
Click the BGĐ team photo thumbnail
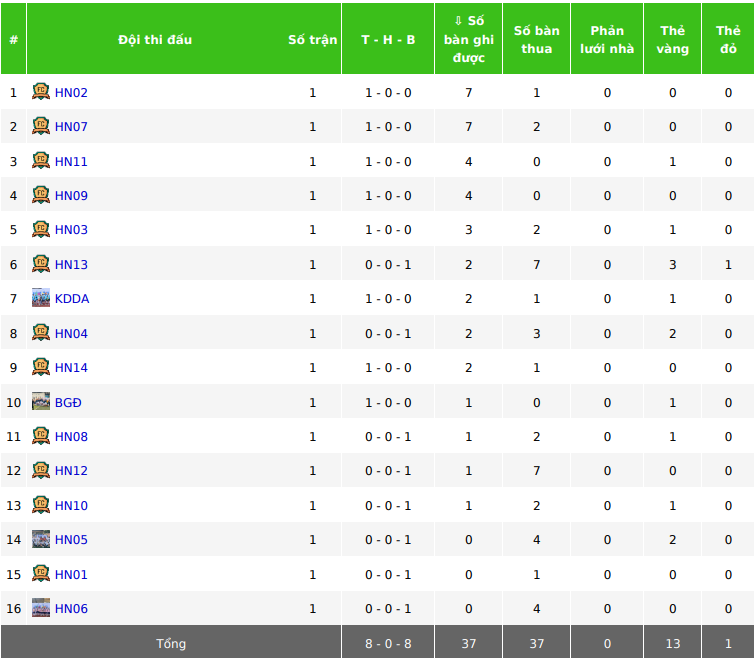coord(41,401)
